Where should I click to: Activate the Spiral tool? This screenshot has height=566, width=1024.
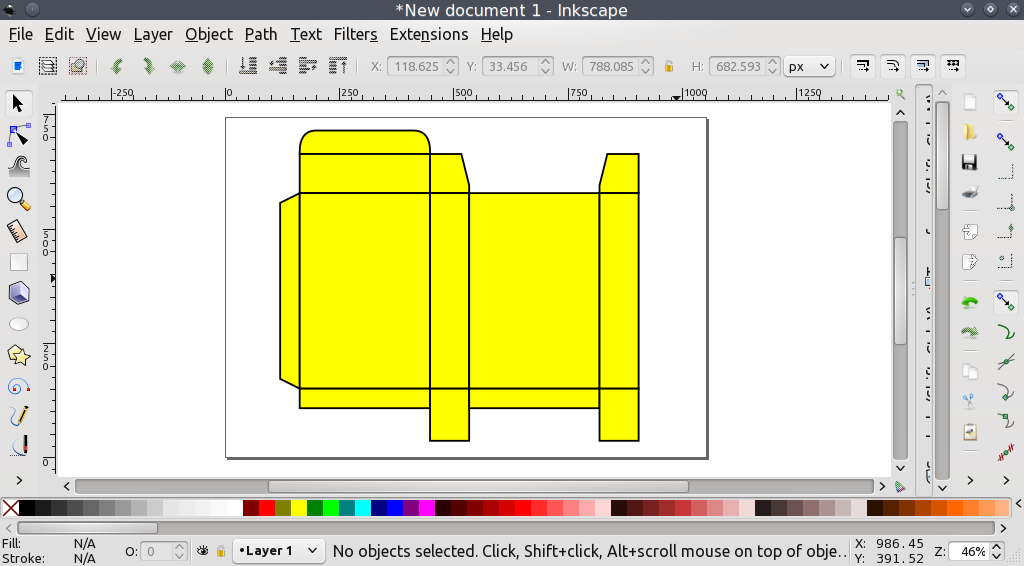click(x=18, y=386)
